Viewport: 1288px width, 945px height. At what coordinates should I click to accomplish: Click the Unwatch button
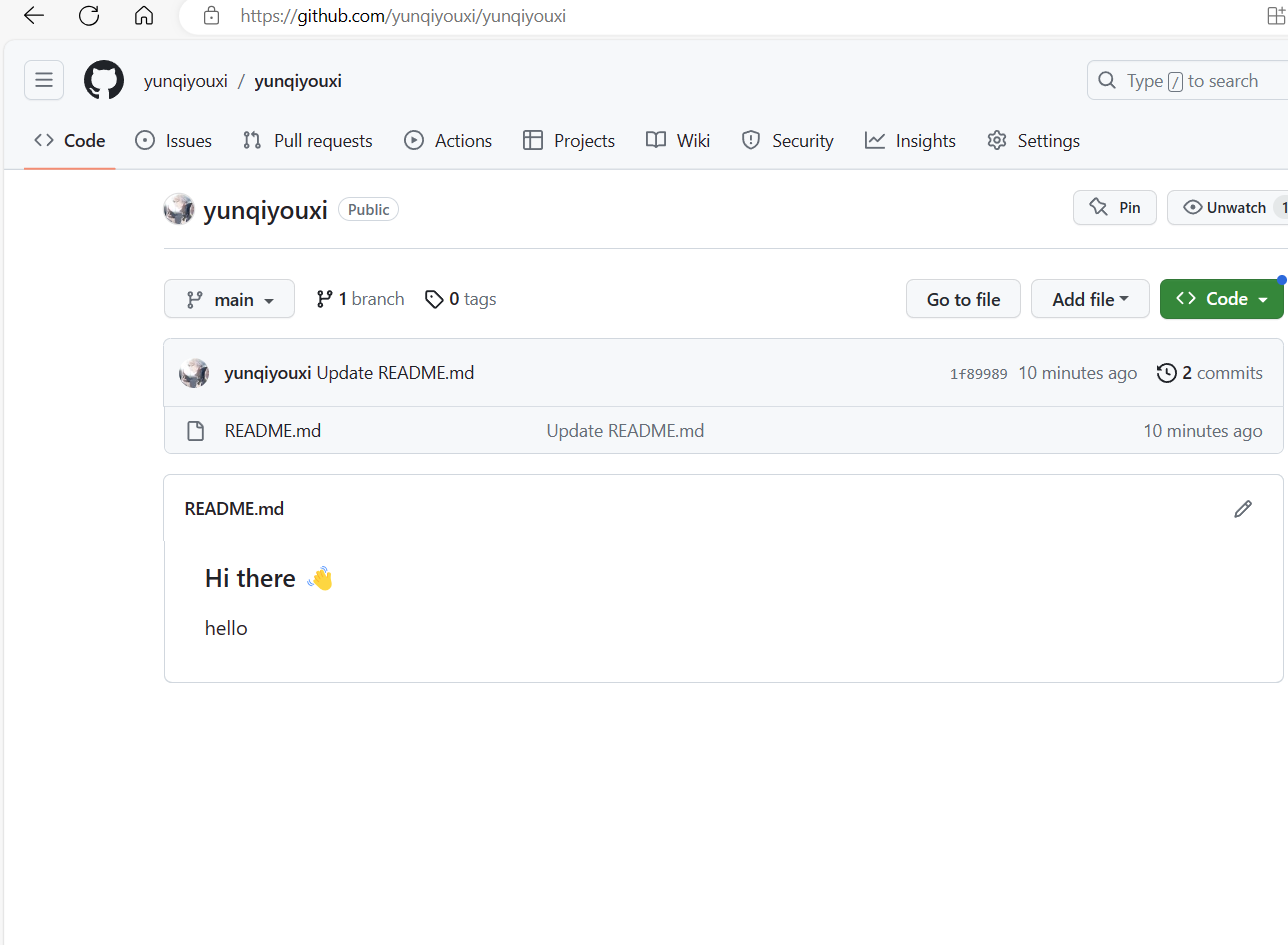pos(1227,207)
